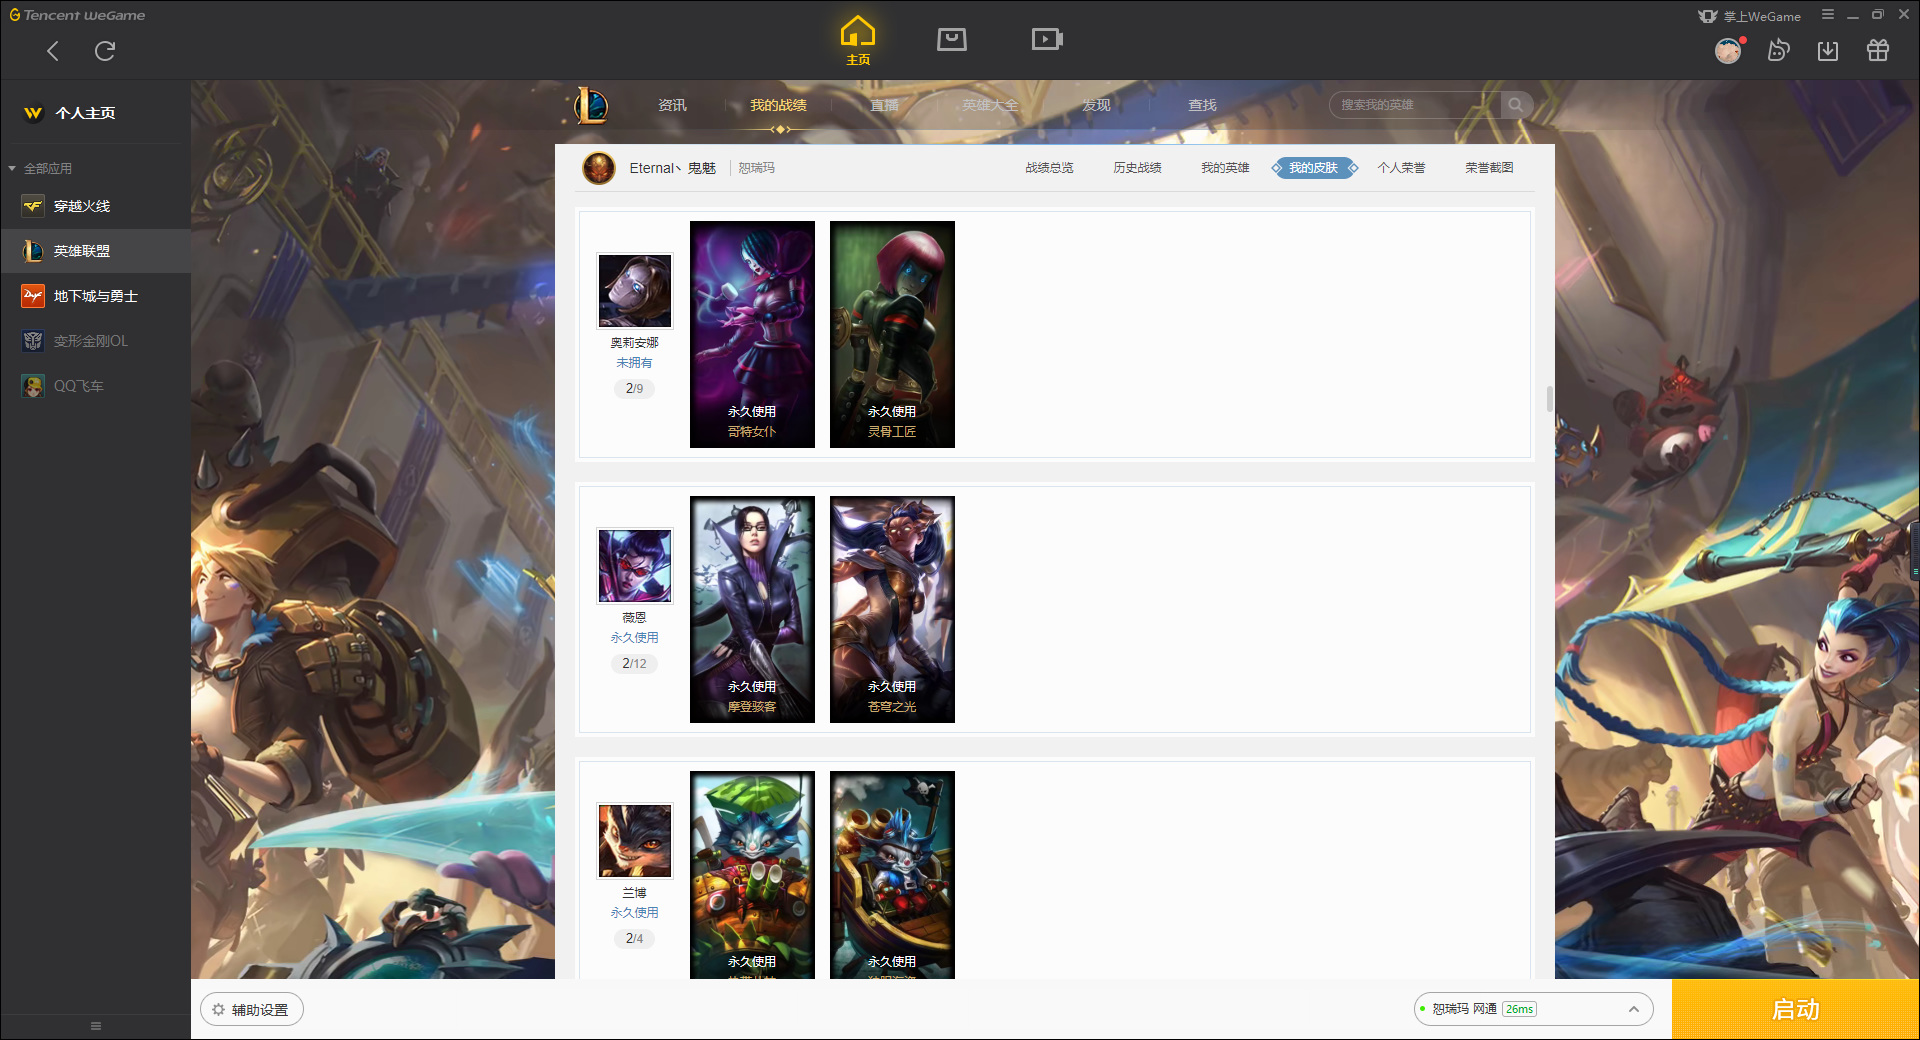Switch to 战绩总览 sub-tab
Screen dimensions: 1920x1040
click(x=1049, y=168)
